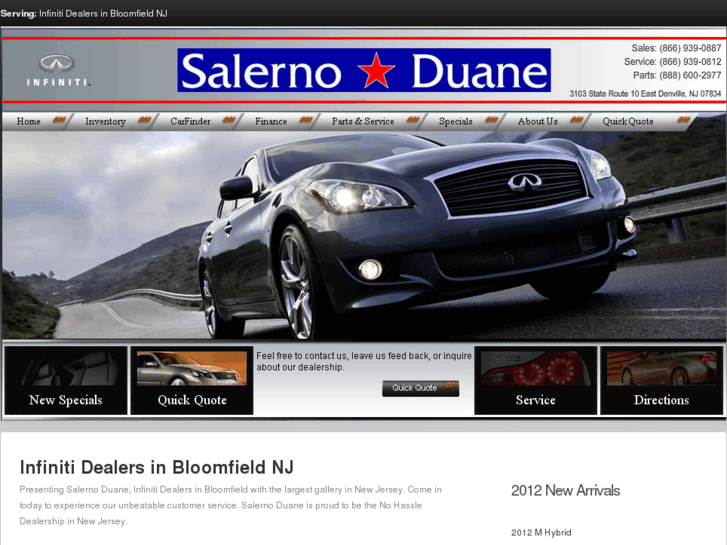This screenshot has width=727, height=545.
Task: Click the 'Presenting Salerno Duane' paragraph
Action: coord(230,505)
